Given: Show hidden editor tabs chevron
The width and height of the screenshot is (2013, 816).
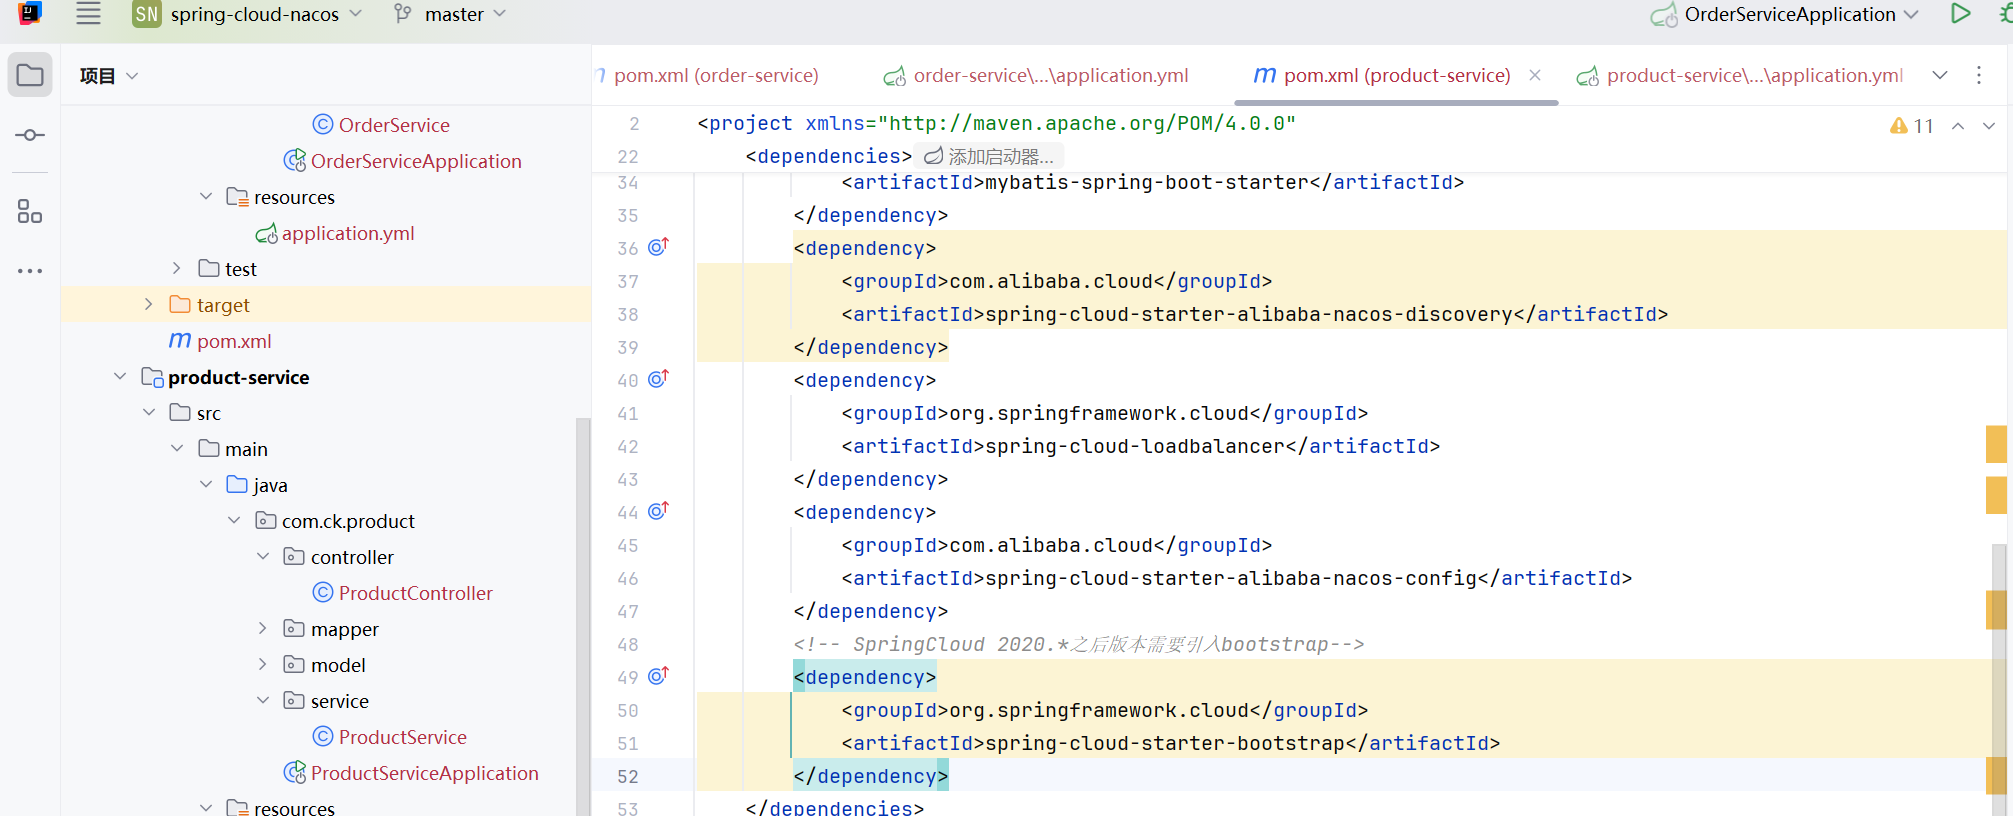Looking at the screenshot, I should coord(1940,75).
